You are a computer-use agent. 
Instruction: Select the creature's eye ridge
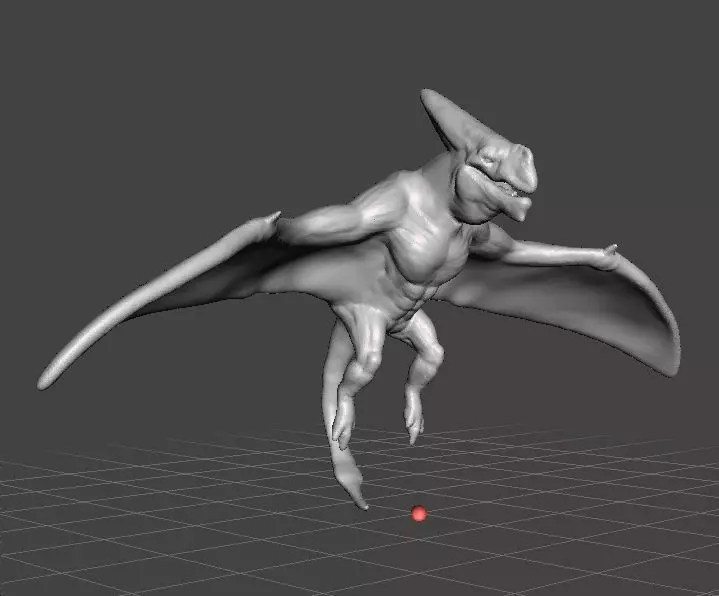485,158
